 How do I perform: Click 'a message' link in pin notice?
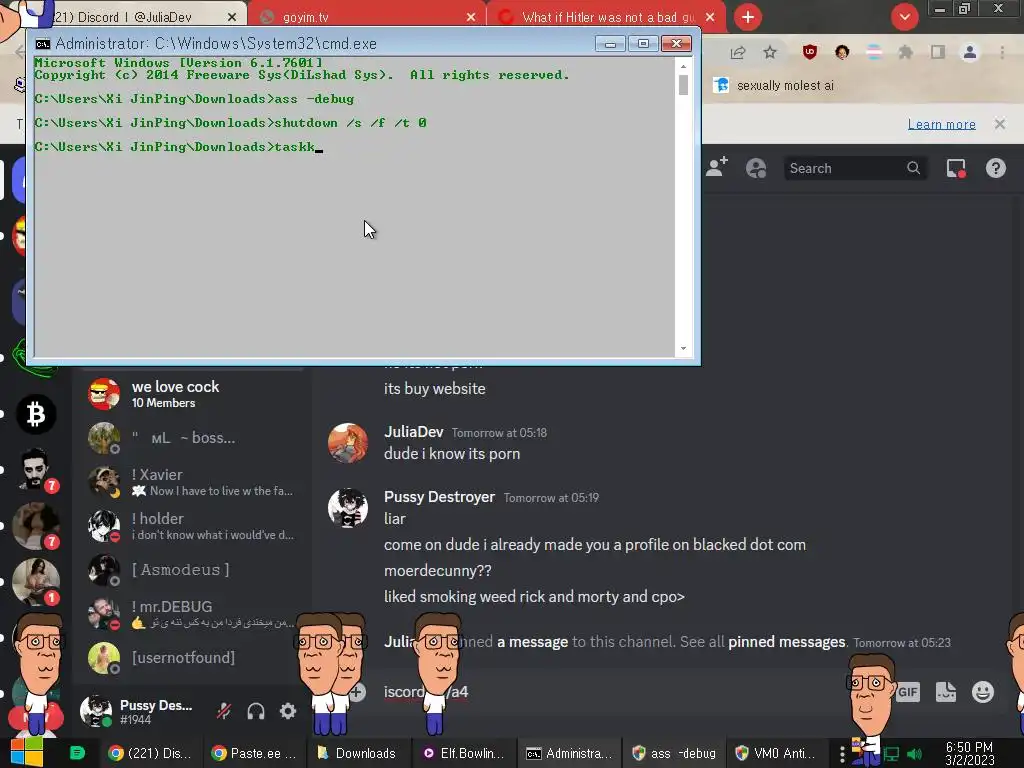pyautogui.click(x=532, y=642)
